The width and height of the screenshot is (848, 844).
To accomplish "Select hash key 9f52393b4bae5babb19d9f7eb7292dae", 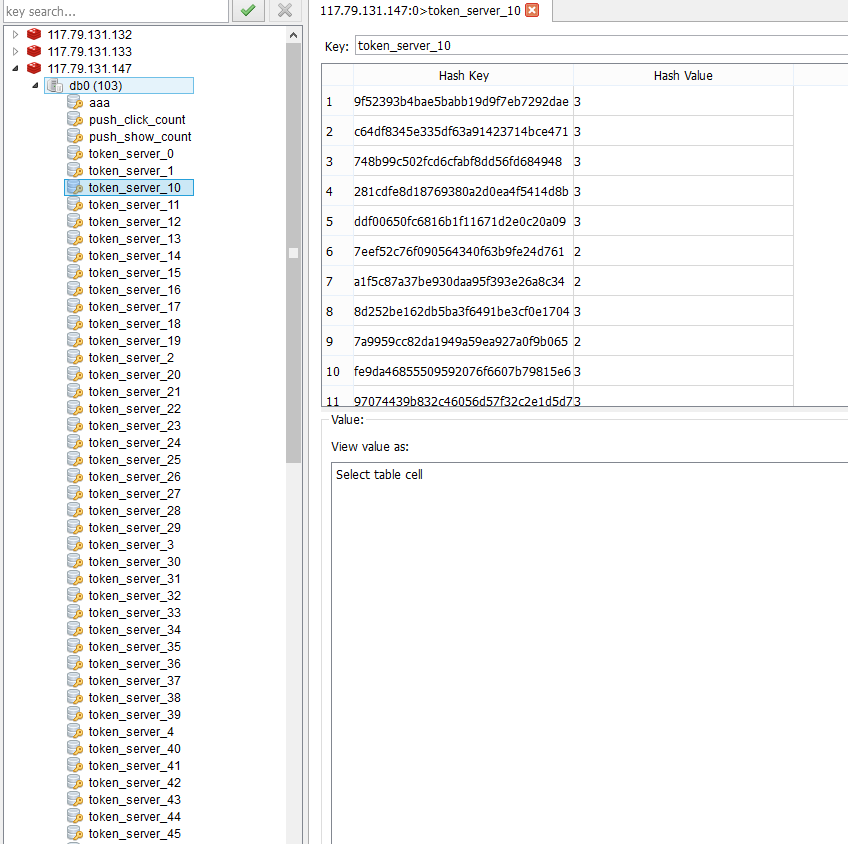I will [x=461, y=102].
